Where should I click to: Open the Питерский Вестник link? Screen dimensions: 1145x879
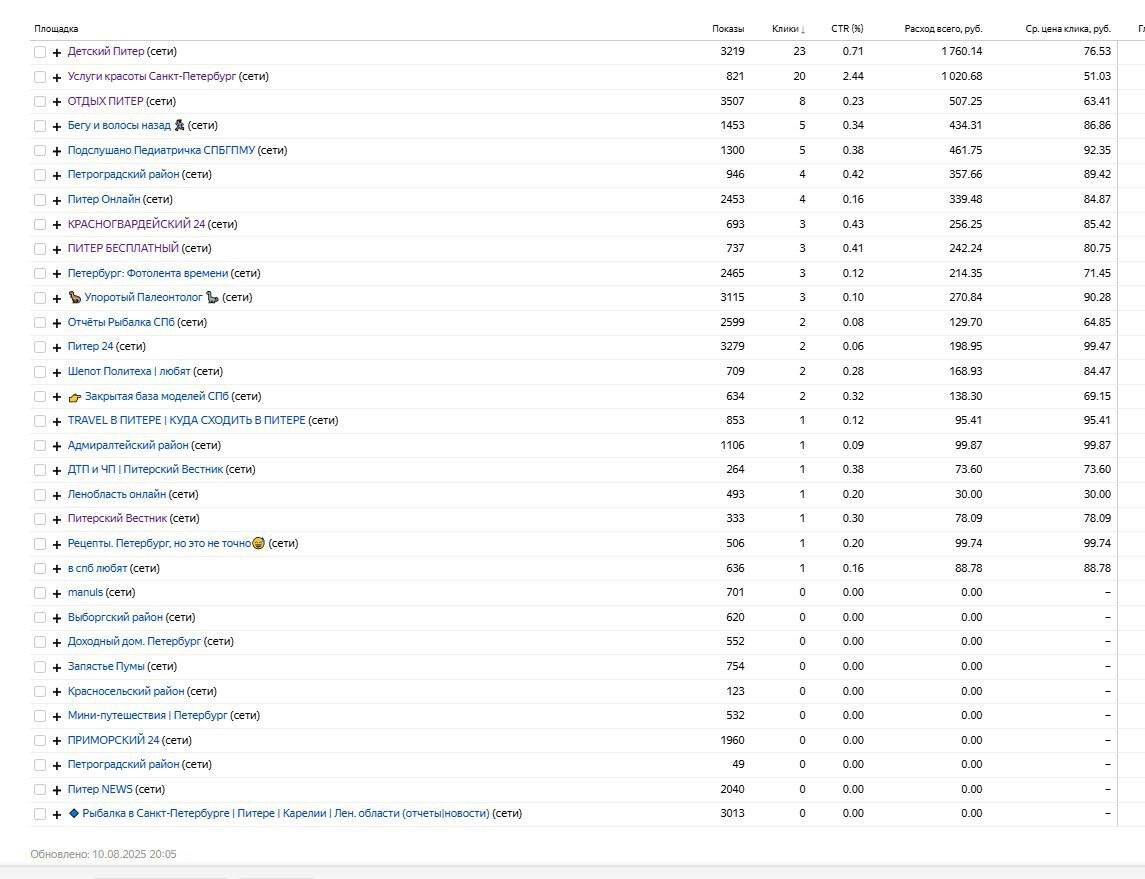tap(118, 518)
